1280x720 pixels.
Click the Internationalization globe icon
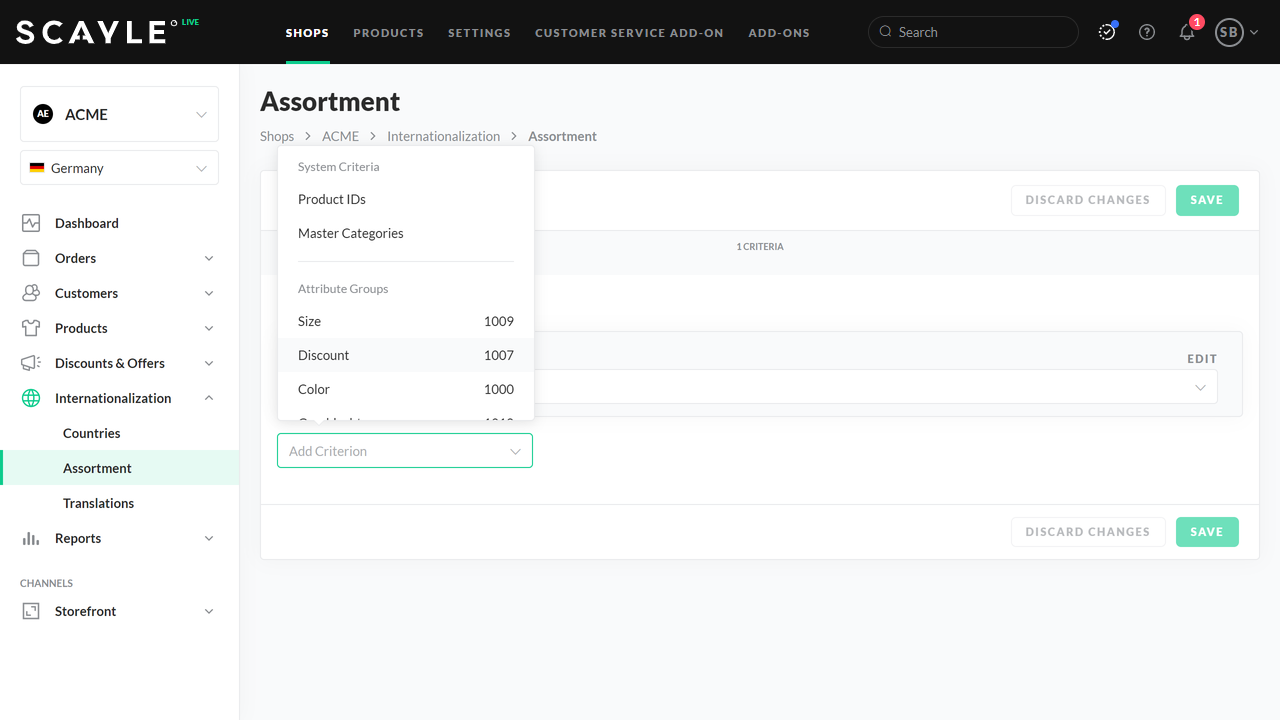click(31, 398)
